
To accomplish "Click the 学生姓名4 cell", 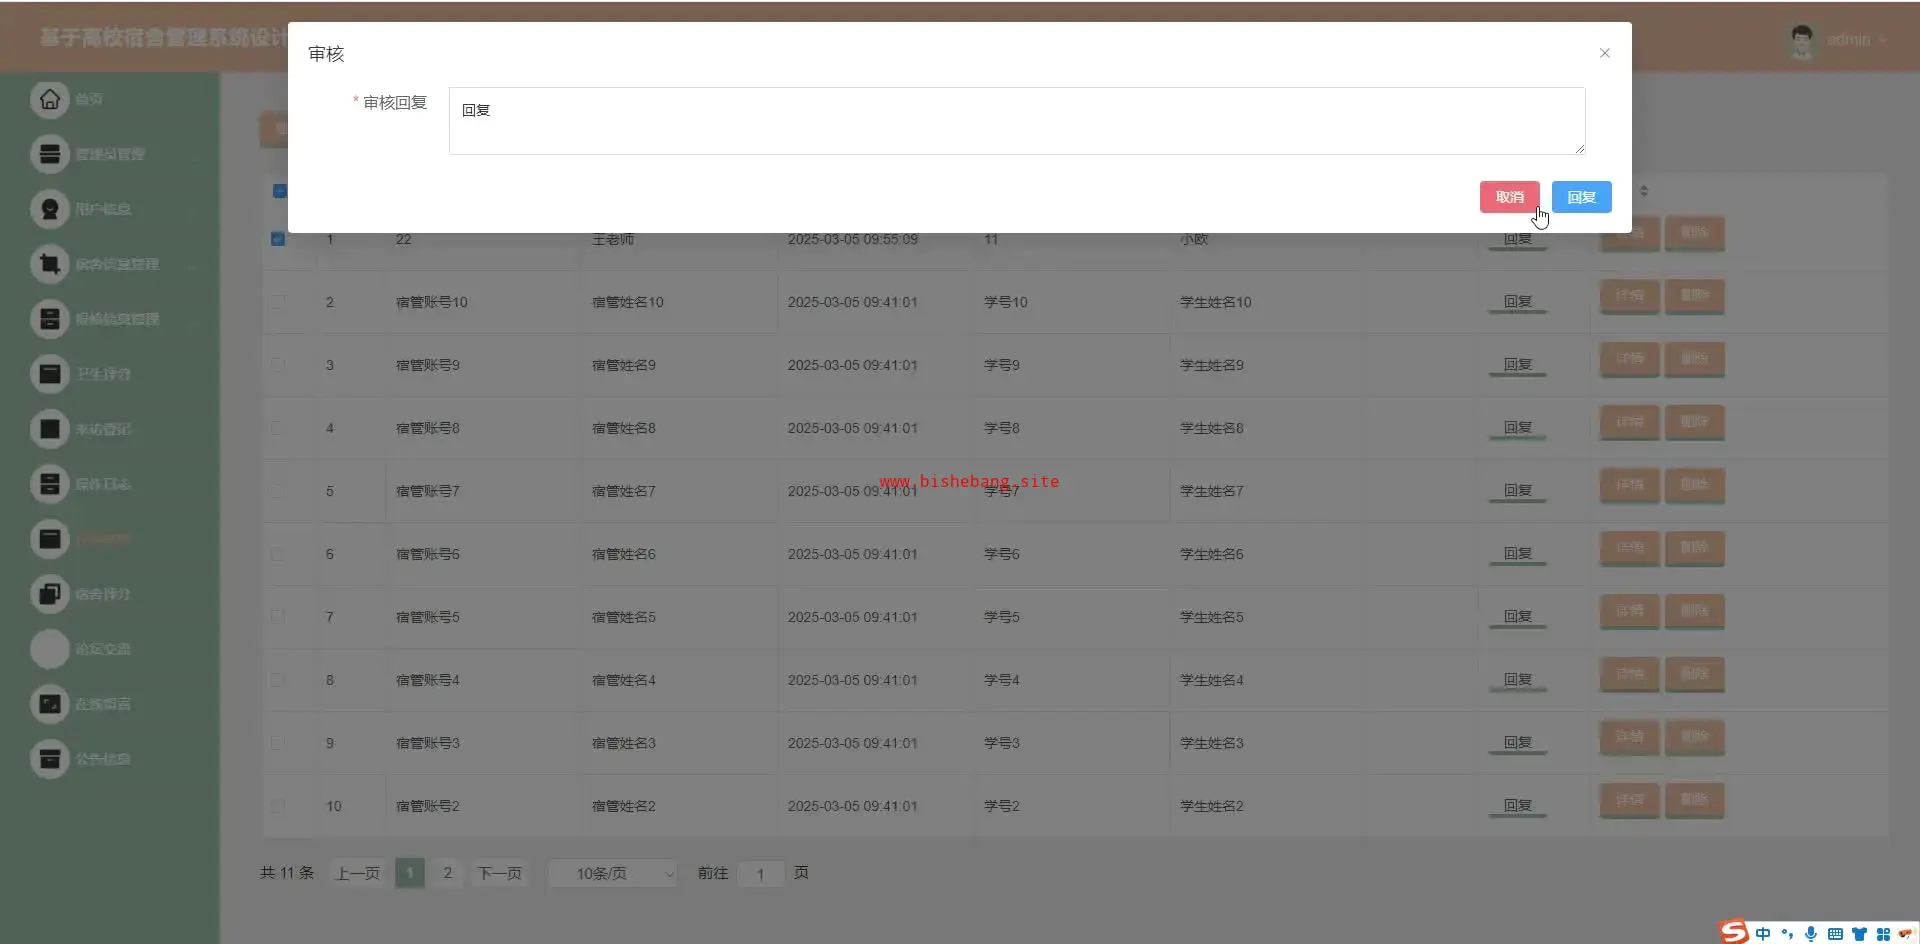I will pos(1212,680).
